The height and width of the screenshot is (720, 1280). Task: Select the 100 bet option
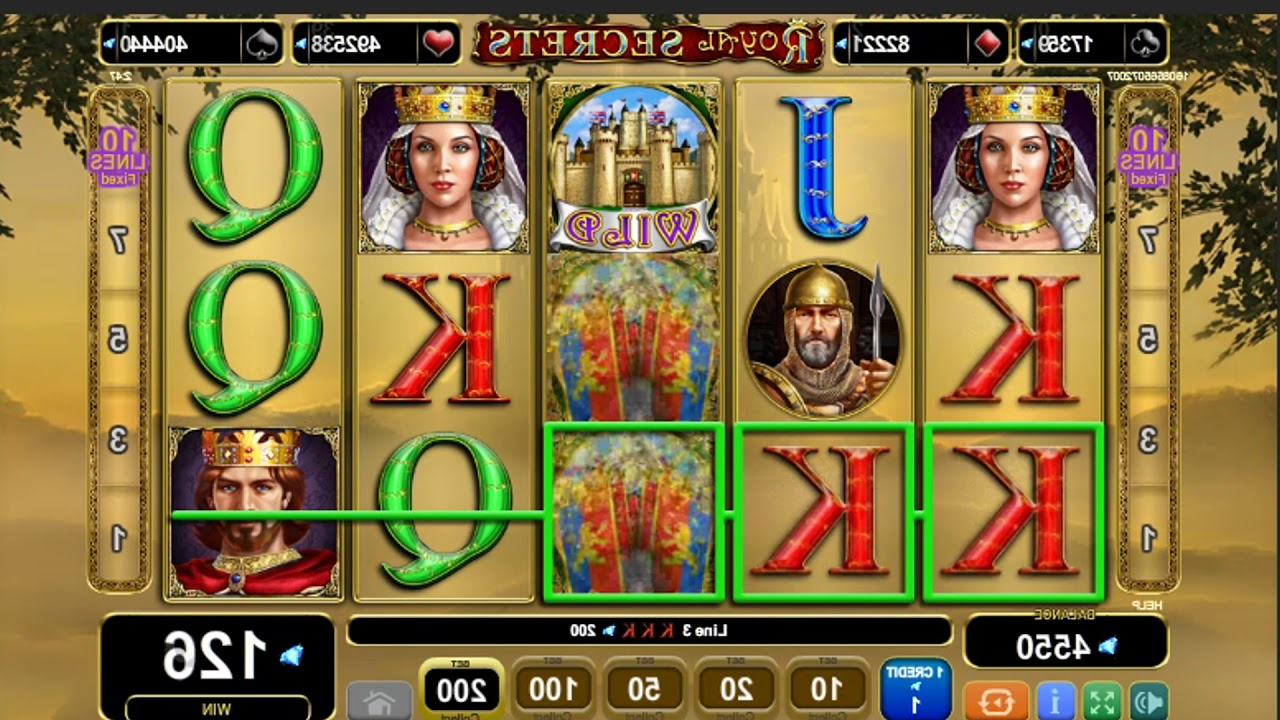[x=552, y=688]
